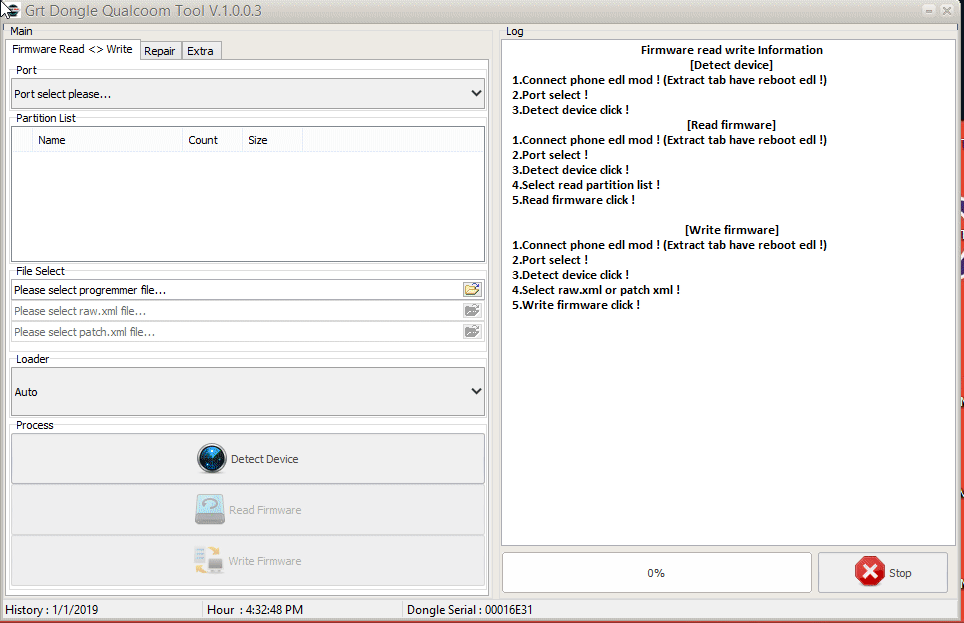Click log line '4.Select read partition list !'
The image size is (964, 623).
586,185
